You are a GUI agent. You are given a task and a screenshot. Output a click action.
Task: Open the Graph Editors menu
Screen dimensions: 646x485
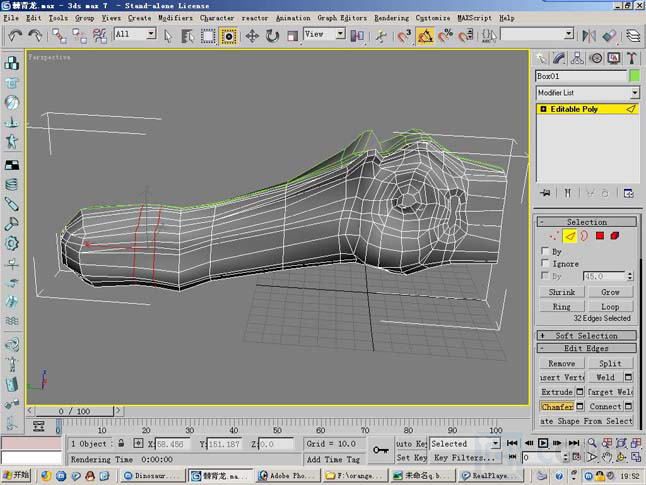tap(342, 18)
